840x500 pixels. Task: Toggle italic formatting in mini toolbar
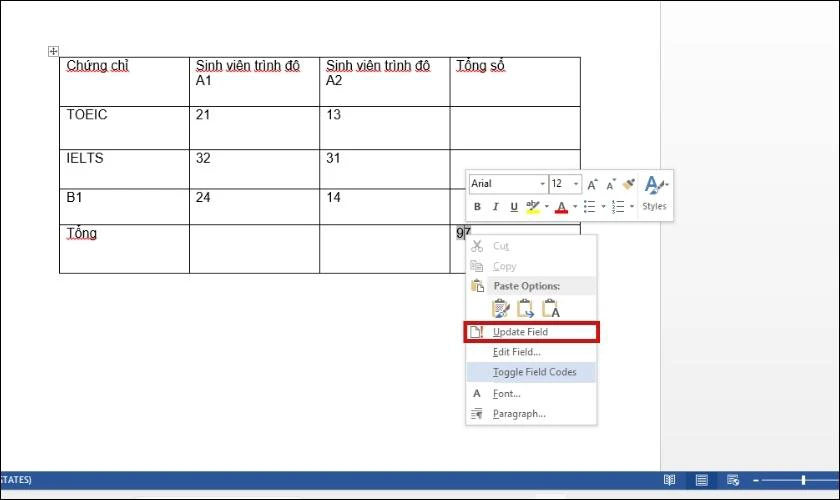click(x=496, y=207)
